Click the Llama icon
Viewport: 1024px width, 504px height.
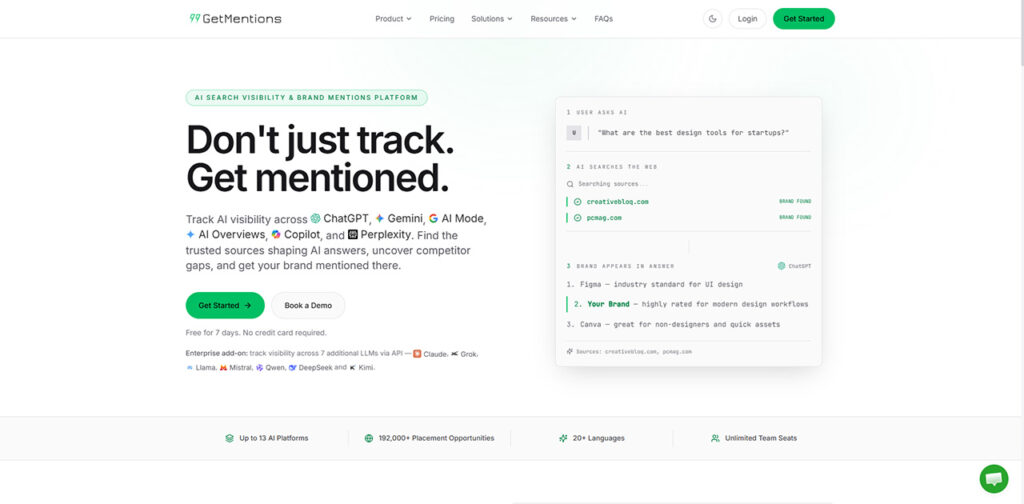pos(189,368)
